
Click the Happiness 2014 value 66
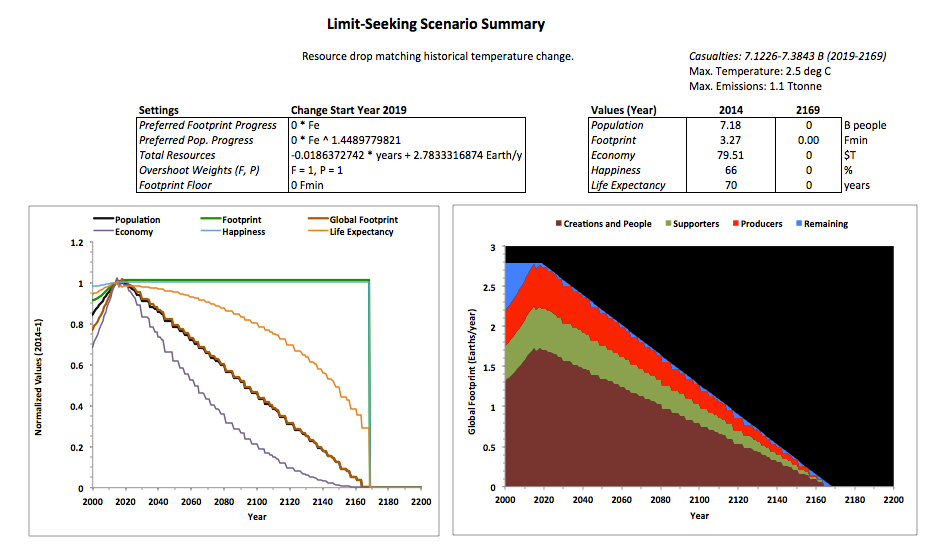(731, 170)
